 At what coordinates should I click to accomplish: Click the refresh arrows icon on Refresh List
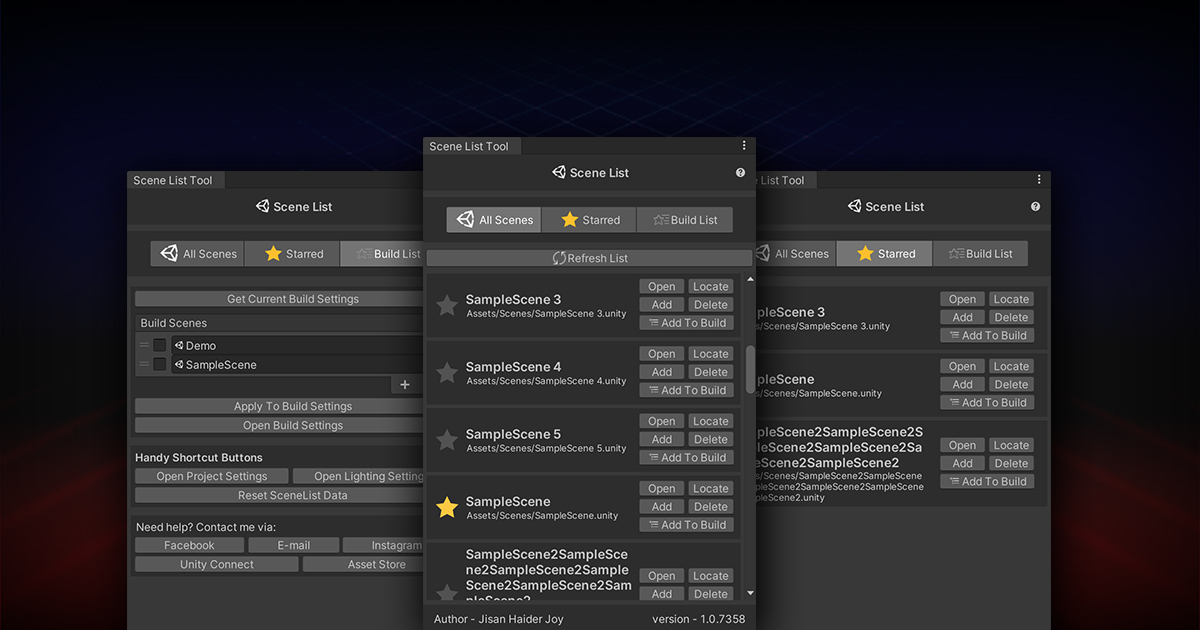[559, 258]
